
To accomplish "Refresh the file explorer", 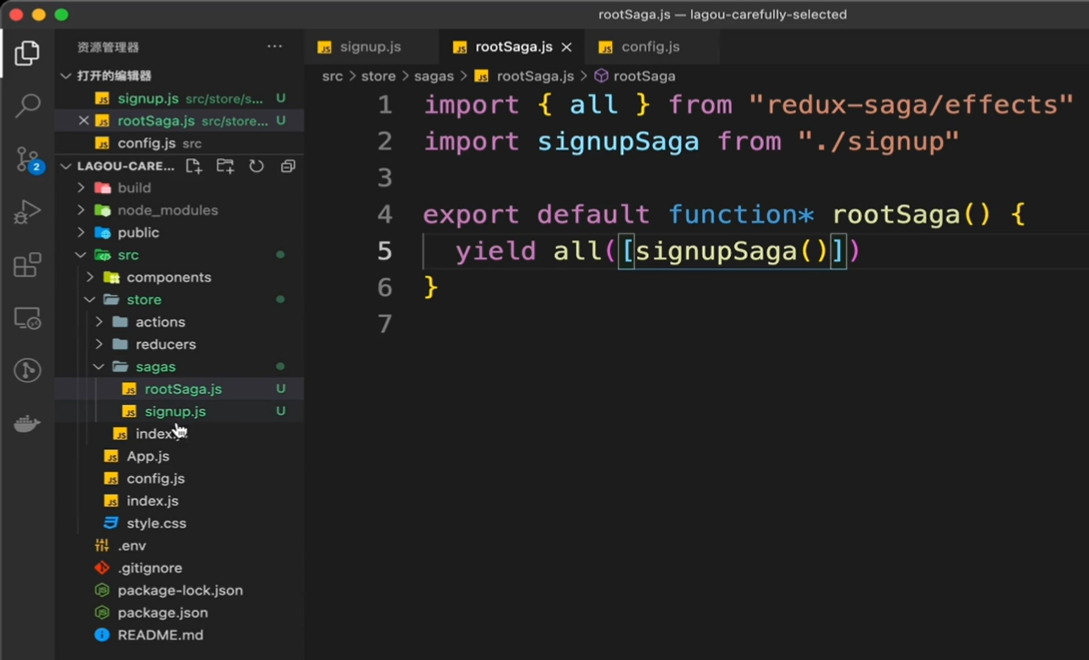I will pyautogui.click(x=256, y=166).
